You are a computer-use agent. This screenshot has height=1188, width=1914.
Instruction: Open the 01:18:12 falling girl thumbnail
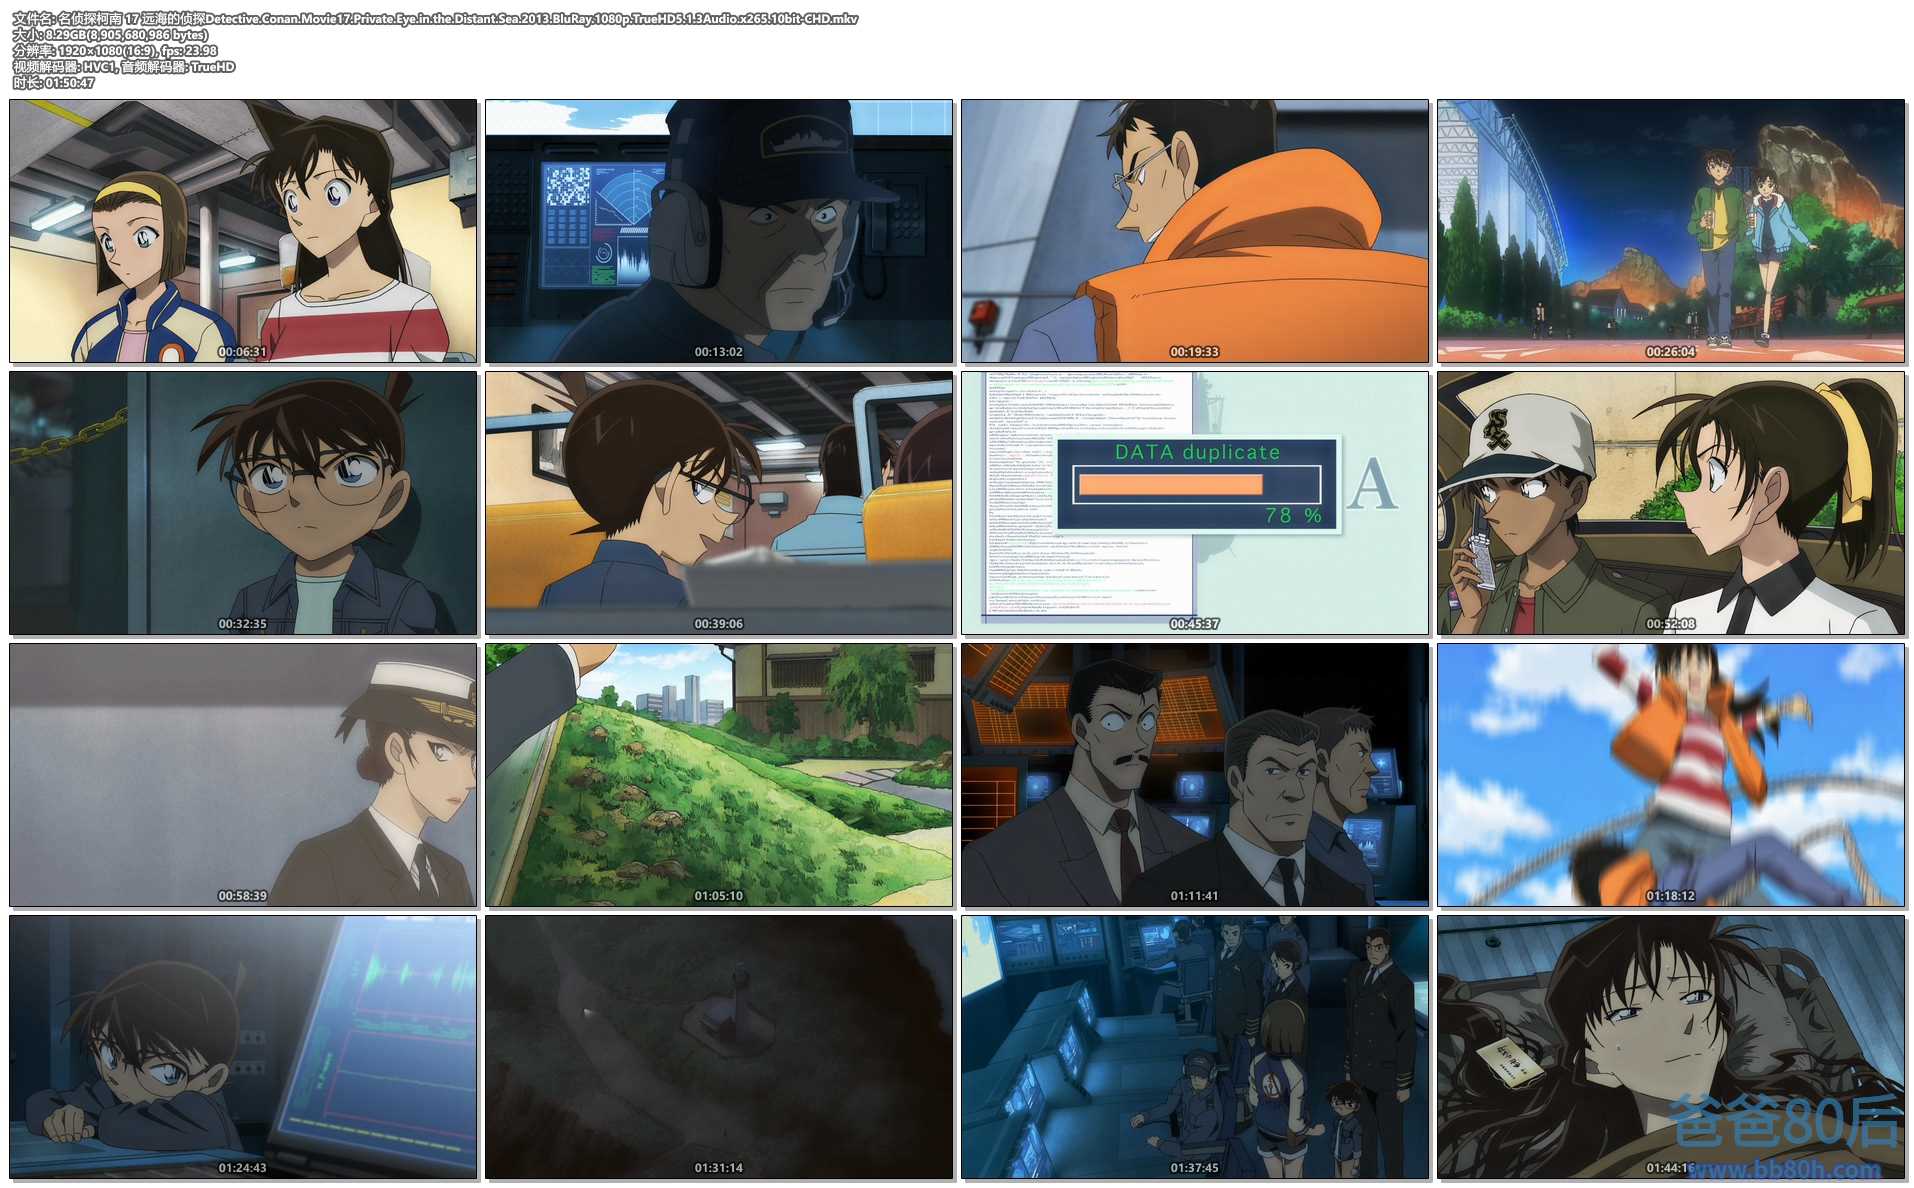point(1671,775)
